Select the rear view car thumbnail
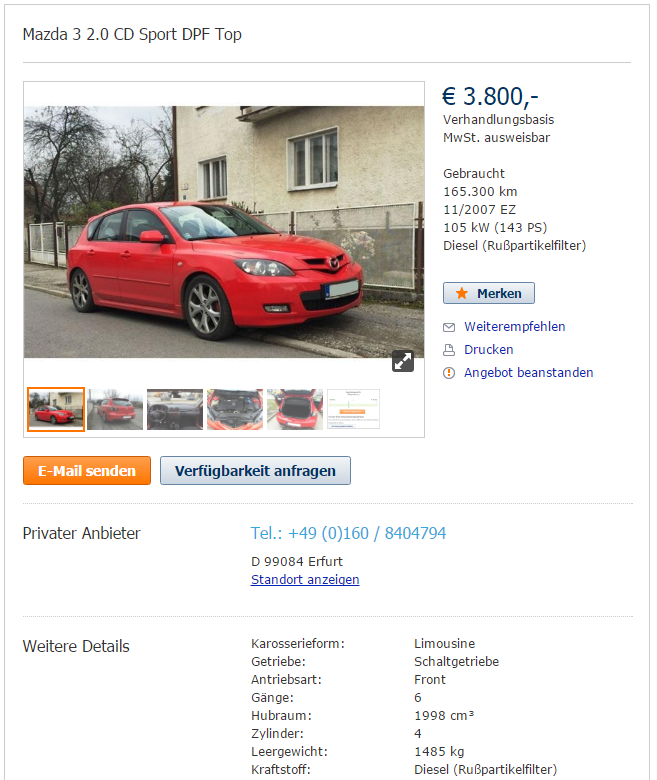657x780 pixels. point(115,409)
